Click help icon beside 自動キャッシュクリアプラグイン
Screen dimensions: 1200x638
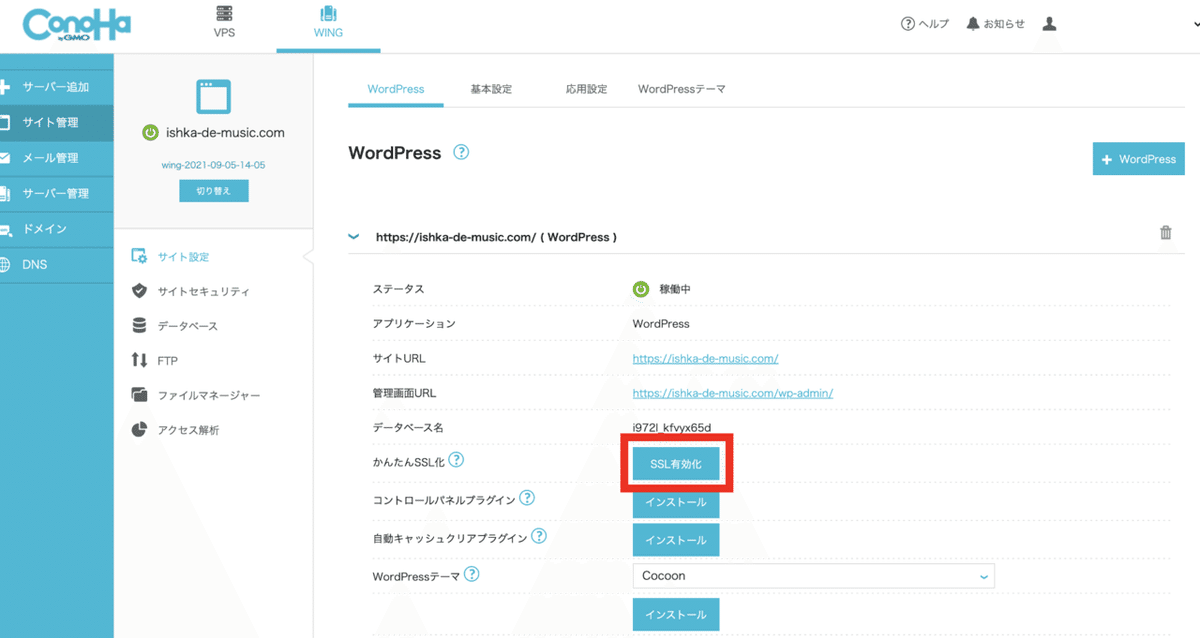pos(539,536)
